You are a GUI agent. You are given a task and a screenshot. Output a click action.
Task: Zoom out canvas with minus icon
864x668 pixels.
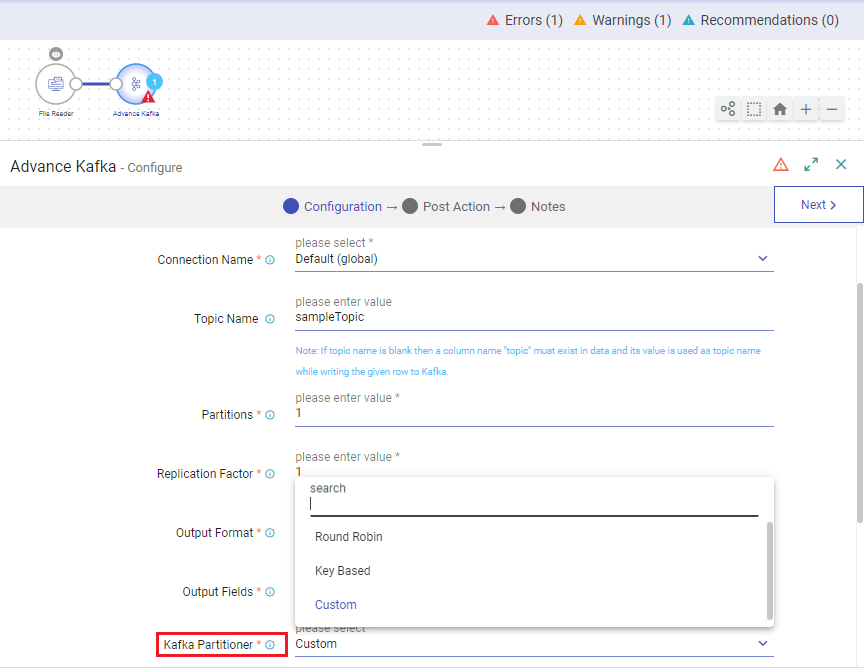[x=832, y=109]
